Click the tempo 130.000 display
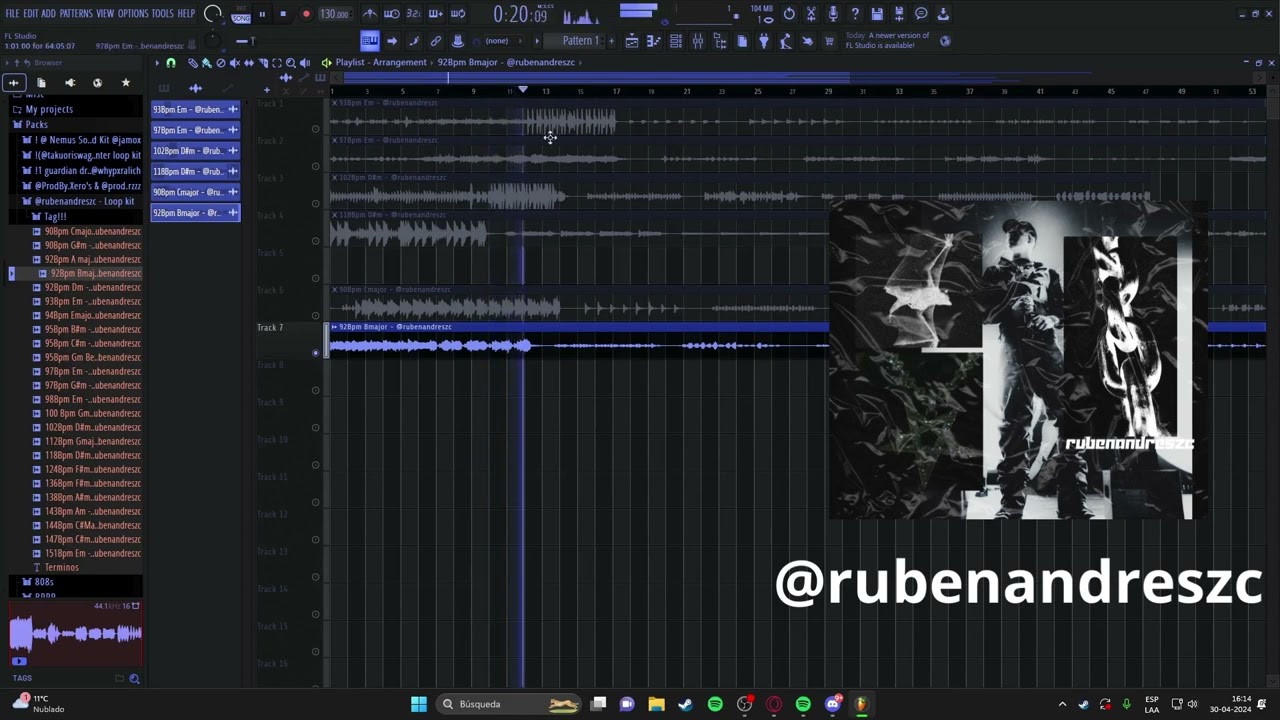This screenshot has width=1280, height=720. click(x=334, y=14)
